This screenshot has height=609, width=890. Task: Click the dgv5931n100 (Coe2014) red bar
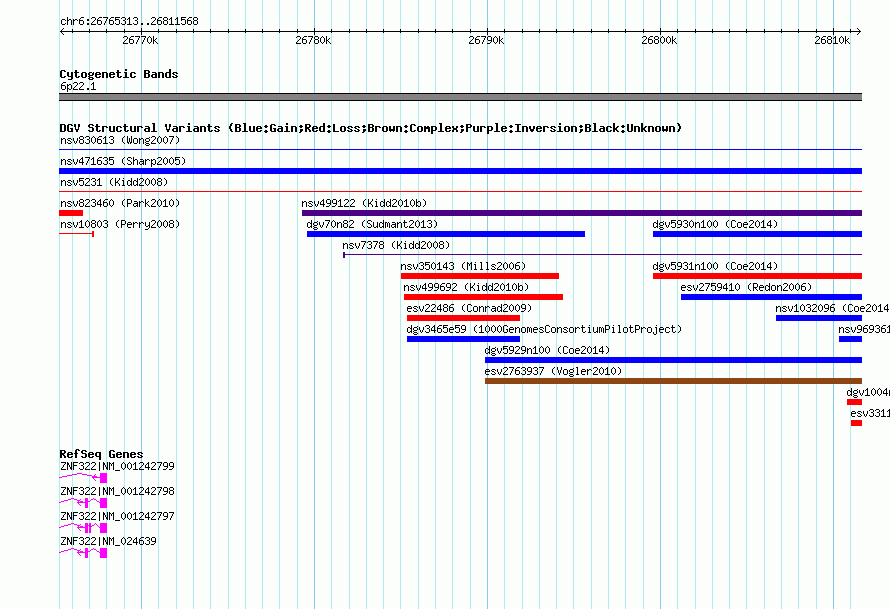(x=757, y=276)
